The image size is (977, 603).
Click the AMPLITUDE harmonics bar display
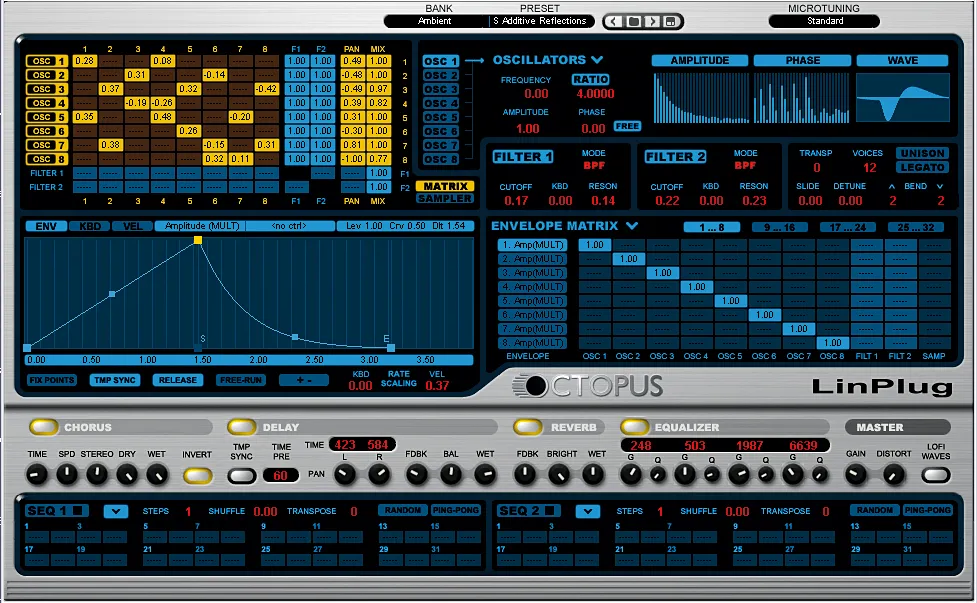[700, 97]
